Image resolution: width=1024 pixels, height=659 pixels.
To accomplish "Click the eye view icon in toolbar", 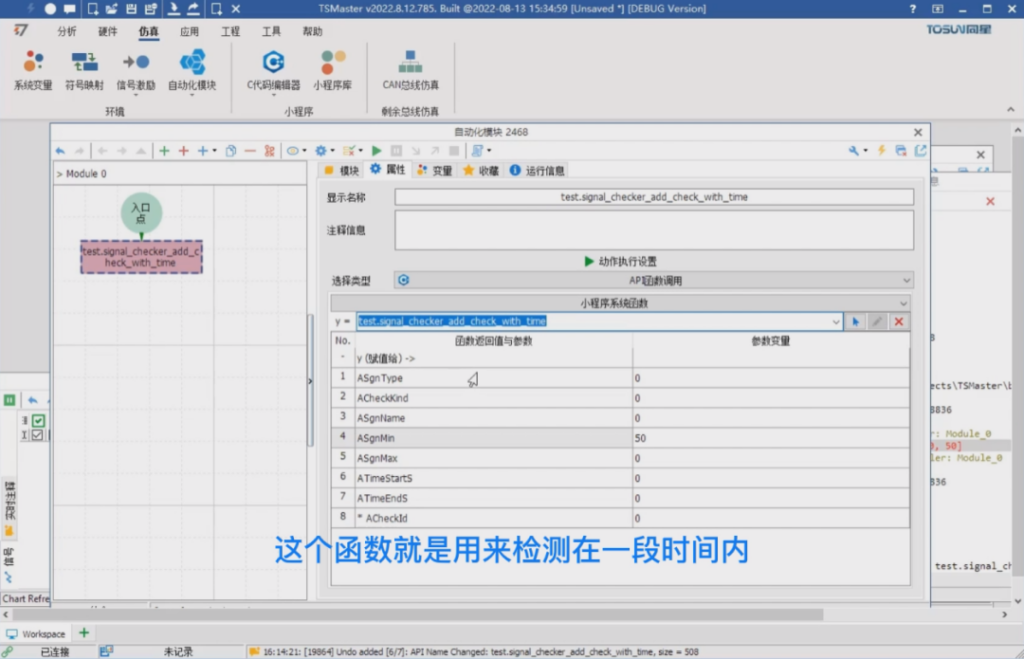I will pyautogui.click(x=293, y=151).
